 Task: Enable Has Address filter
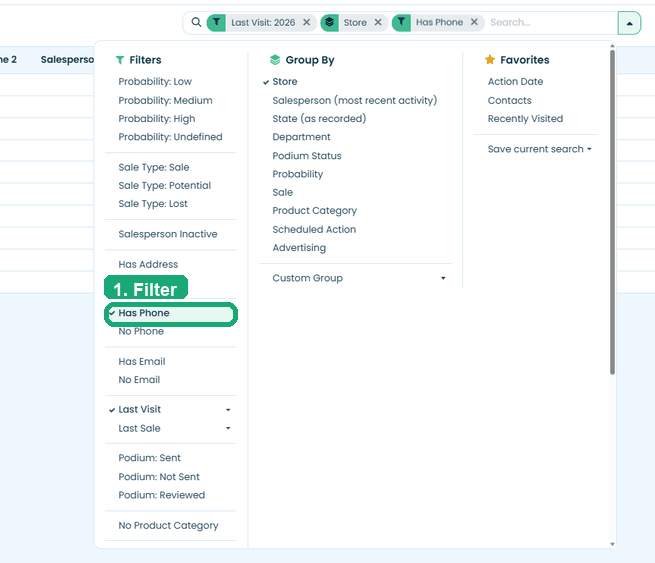click(148, 264)
